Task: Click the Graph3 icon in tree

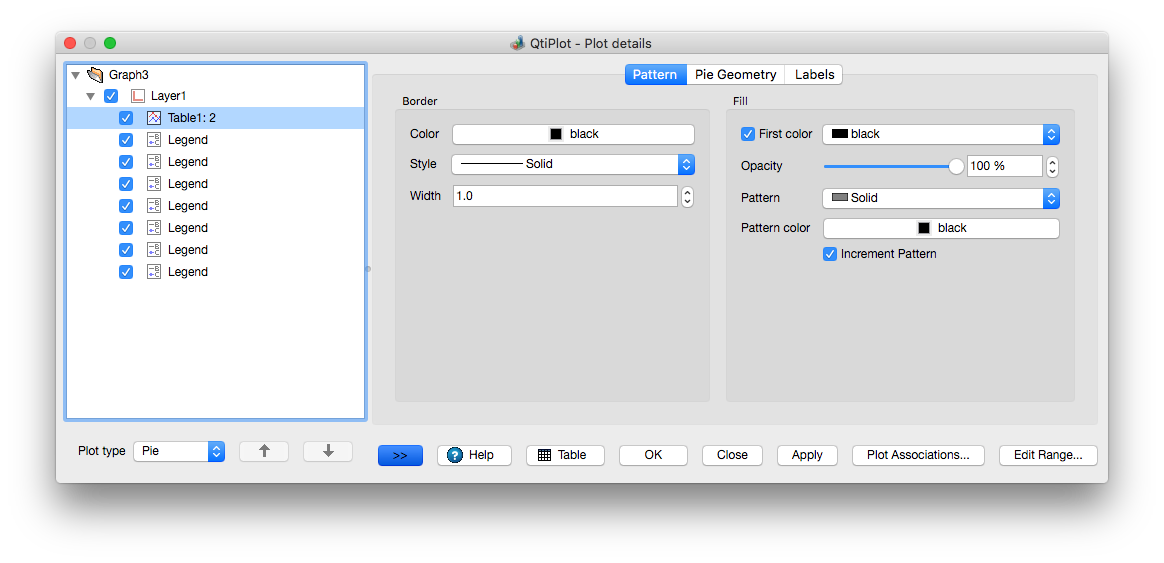Action: pos(95,74)
